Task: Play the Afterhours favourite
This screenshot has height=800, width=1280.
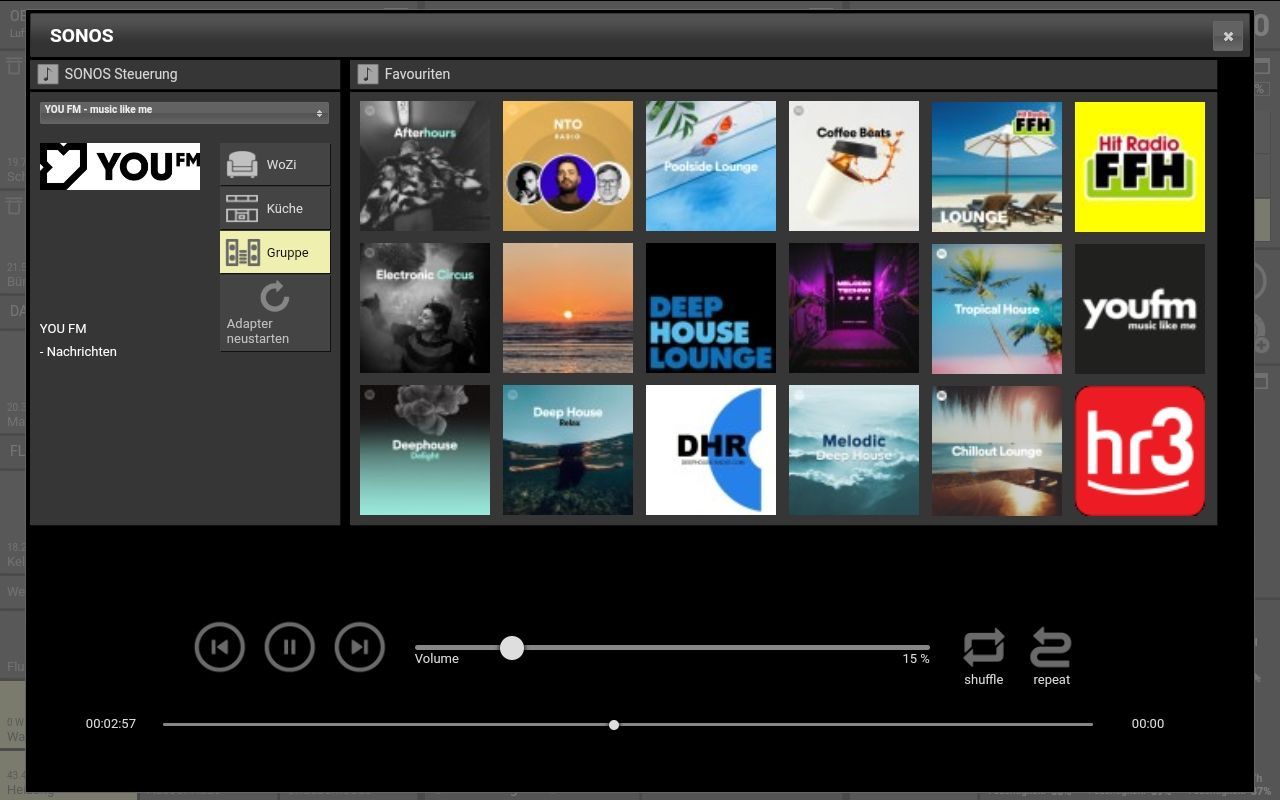Action: click(x=425, y=166)
